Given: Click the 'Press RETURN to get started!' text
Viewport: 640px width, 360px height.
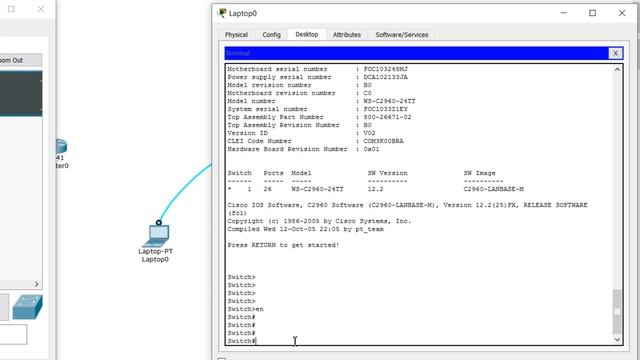Looking at the screenshot, I should (283, 245).
